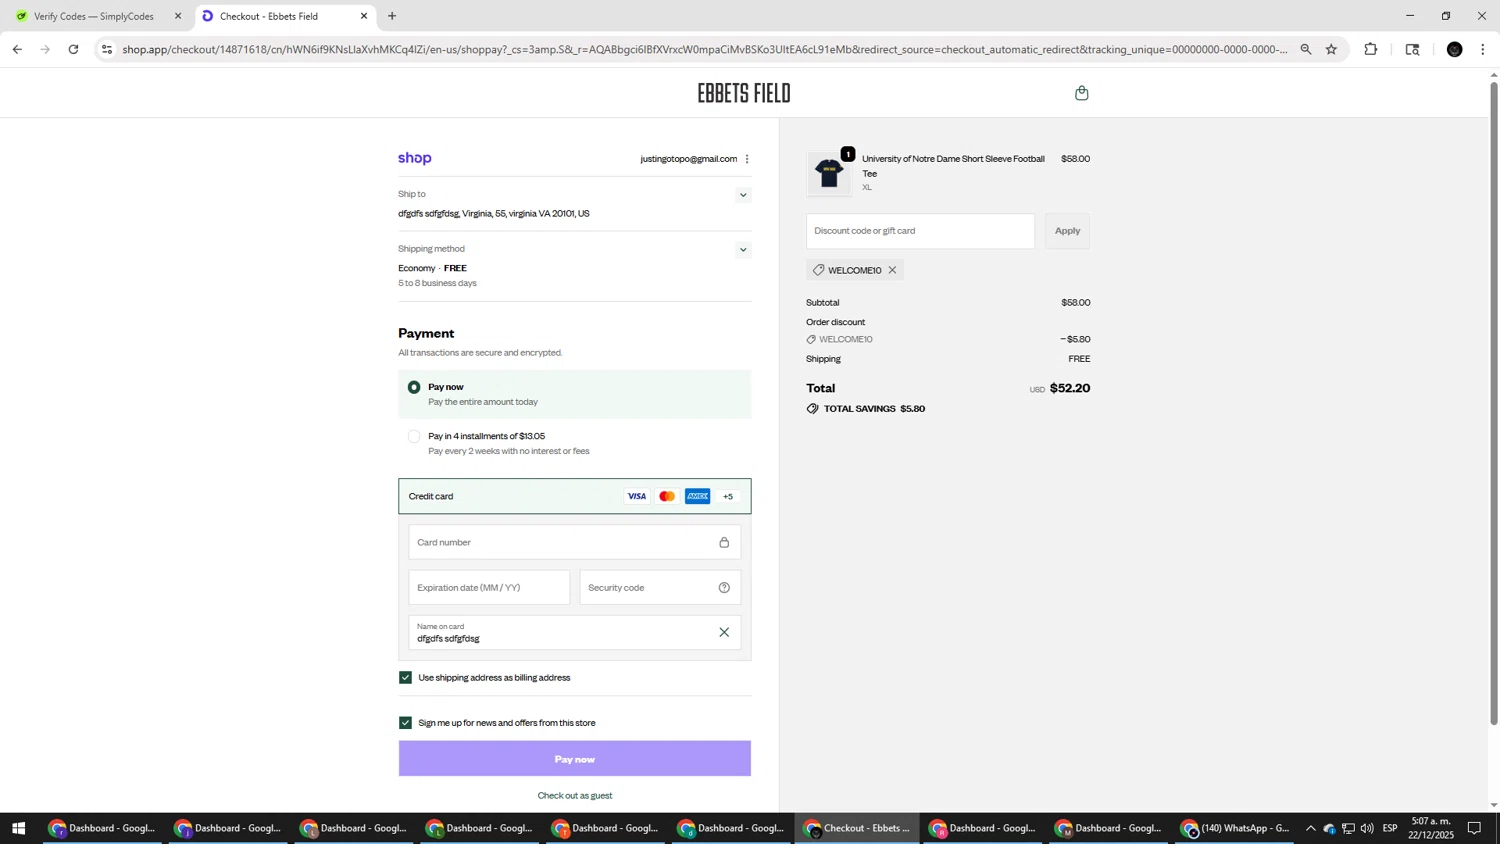Viewport: 1500px width, 844px height.
Task: Expand the Shipping method section
Action: (x=743, y=250)
